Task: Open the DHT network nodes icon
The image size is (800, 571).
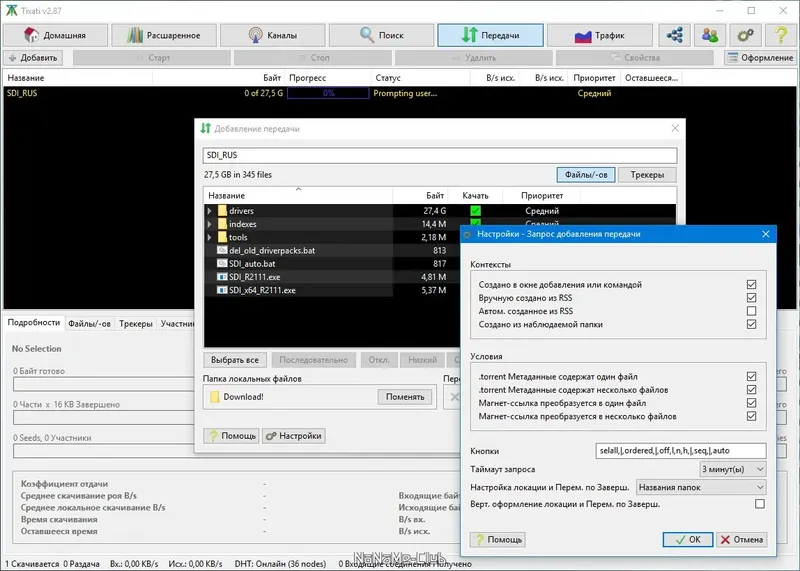Action: [674, 35]
